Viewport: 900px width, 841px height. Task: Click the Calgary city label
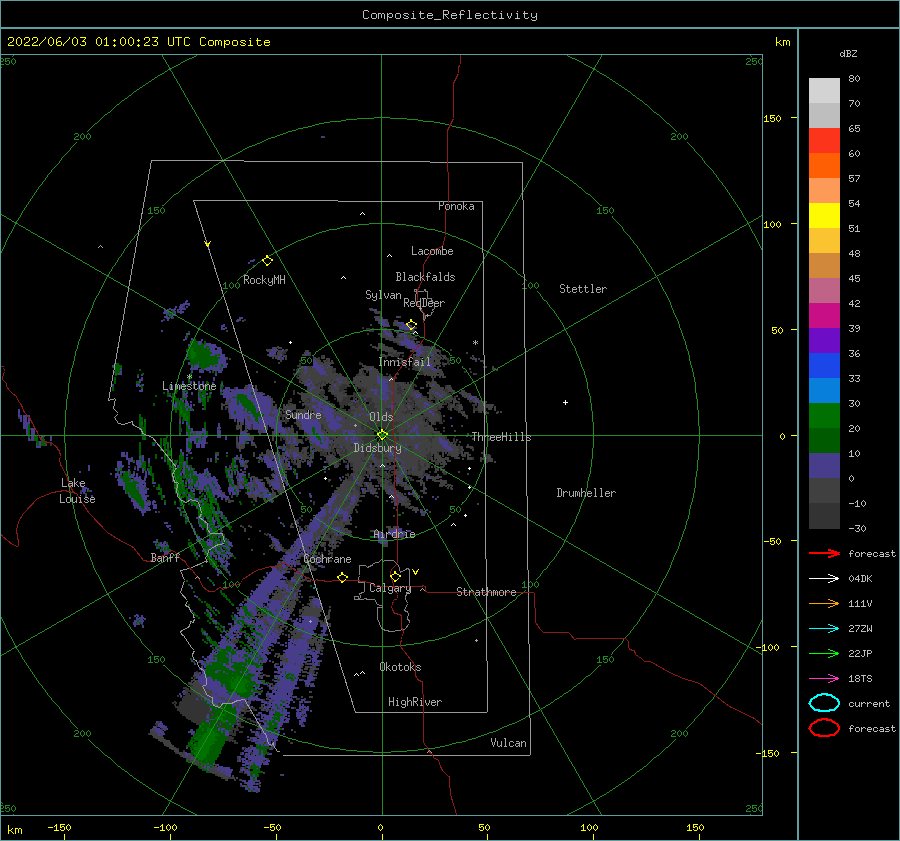pos(390,588)
